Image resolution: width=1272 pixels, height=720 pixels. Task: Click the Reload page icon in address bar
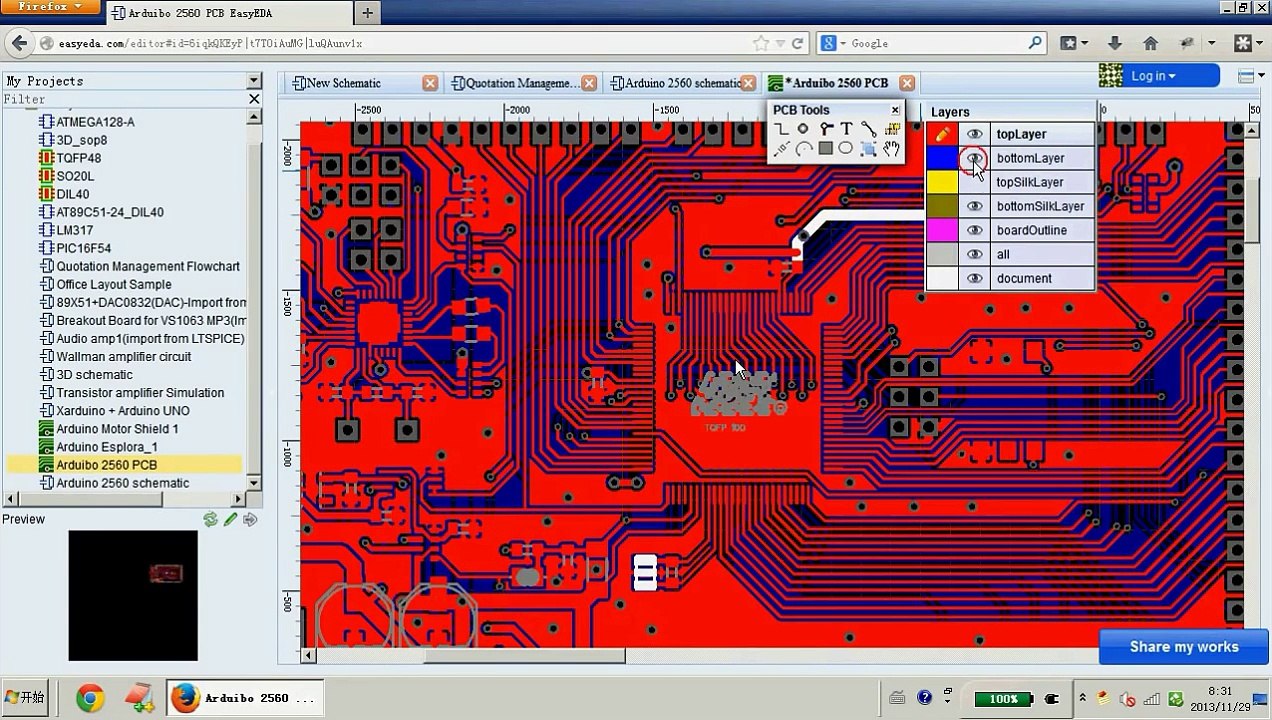coord(797,43)
